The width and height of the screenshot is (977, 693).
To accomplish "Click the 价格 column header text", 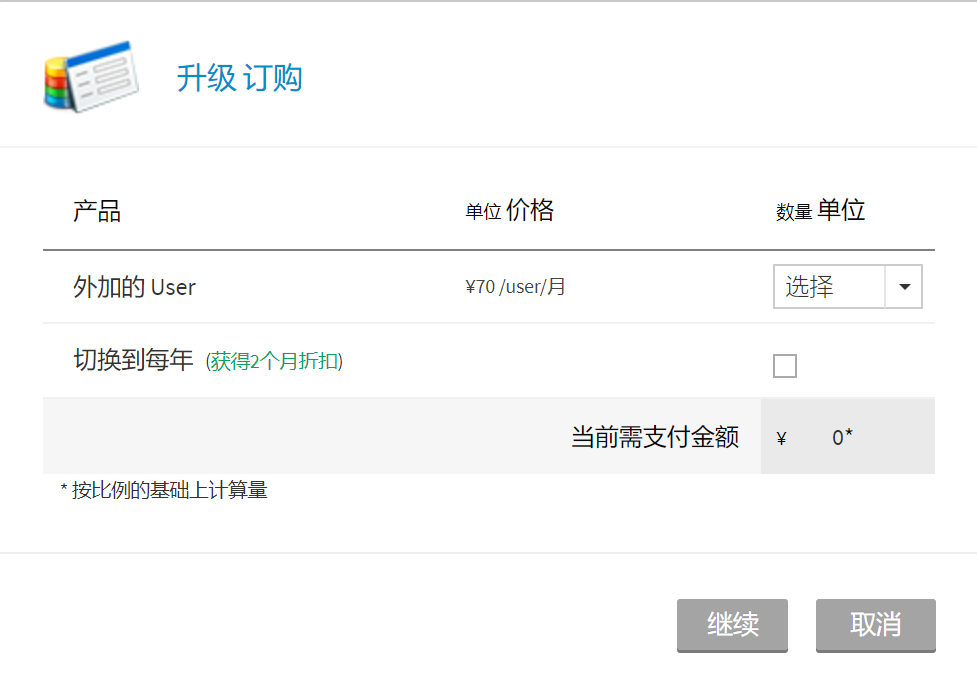I will 530,210.
